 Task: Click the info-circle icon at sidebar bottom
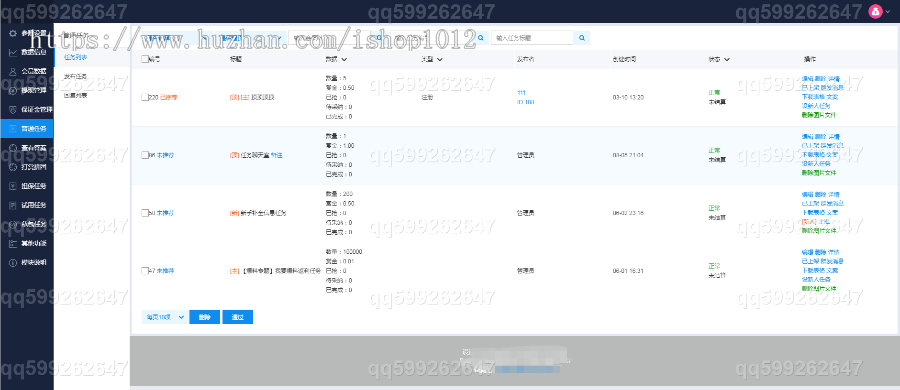(13, 262)
